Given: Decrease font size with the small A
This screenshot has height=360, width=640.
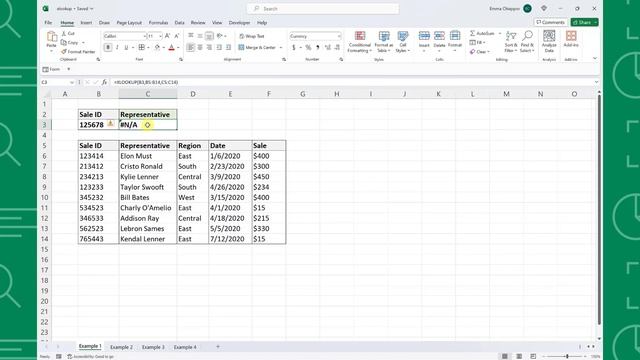Looking at the screenshot, I should 176,36.
